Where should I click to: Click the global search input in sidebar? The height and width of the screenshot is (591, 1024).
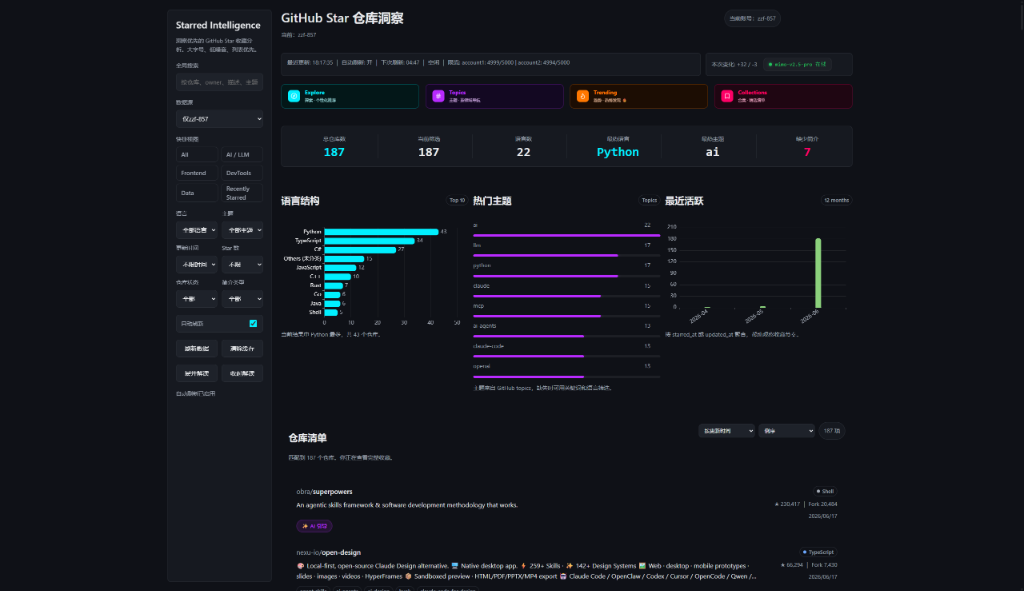[219, 82]
